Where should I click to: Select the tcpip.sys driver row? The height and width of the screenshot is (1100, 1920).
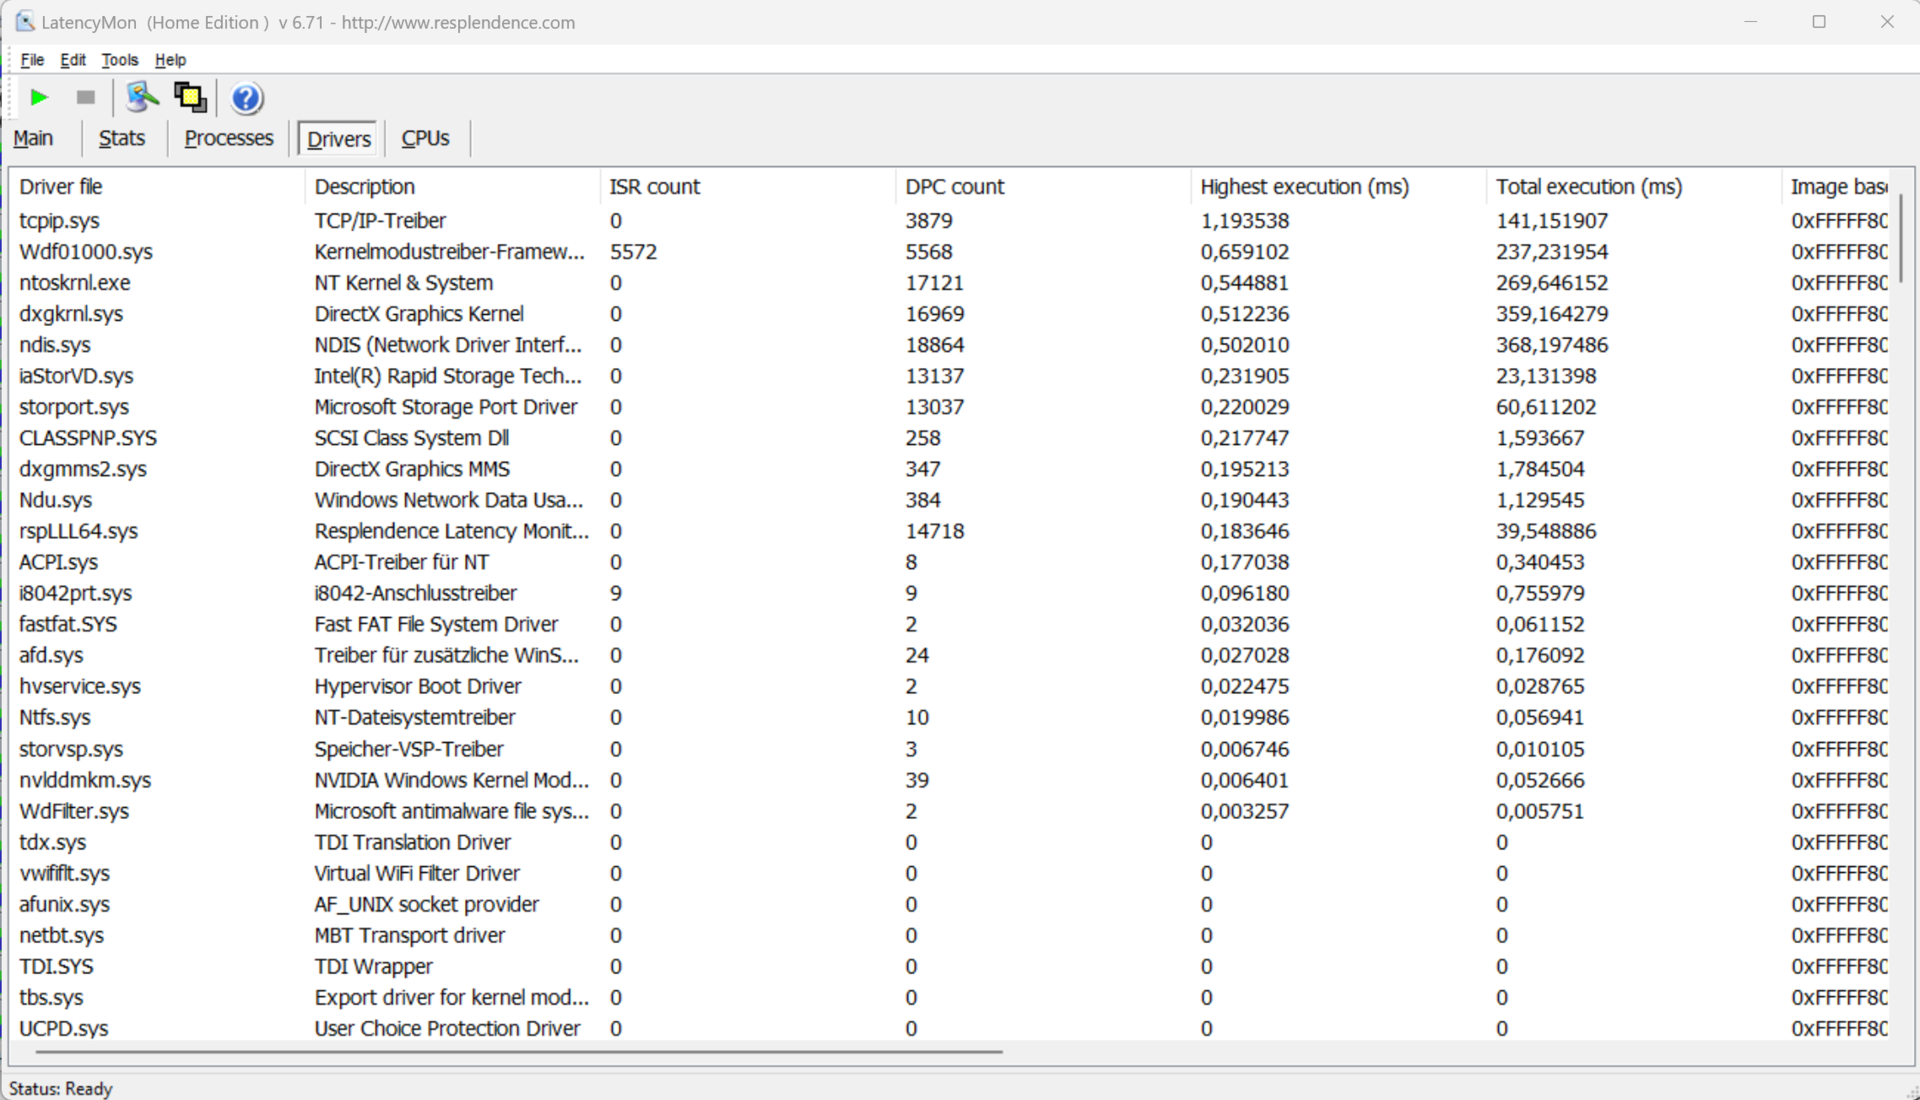(59, 220)
